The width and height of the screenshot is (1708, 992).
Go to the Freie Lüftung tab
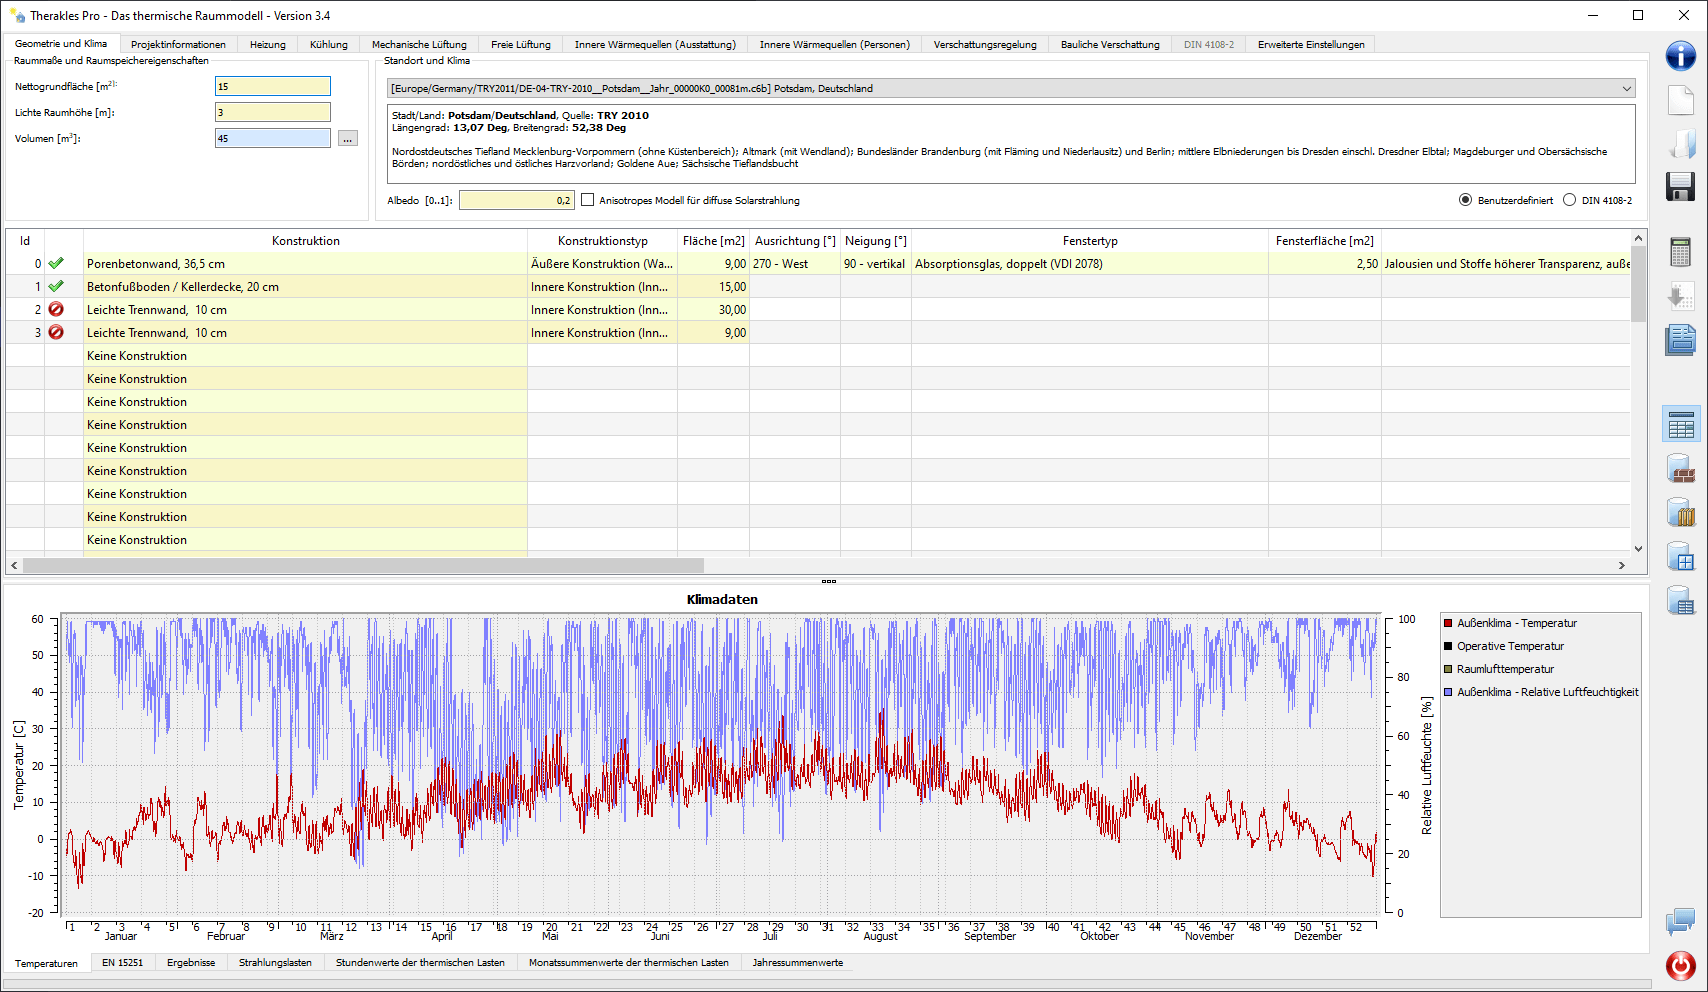point(521,45)
